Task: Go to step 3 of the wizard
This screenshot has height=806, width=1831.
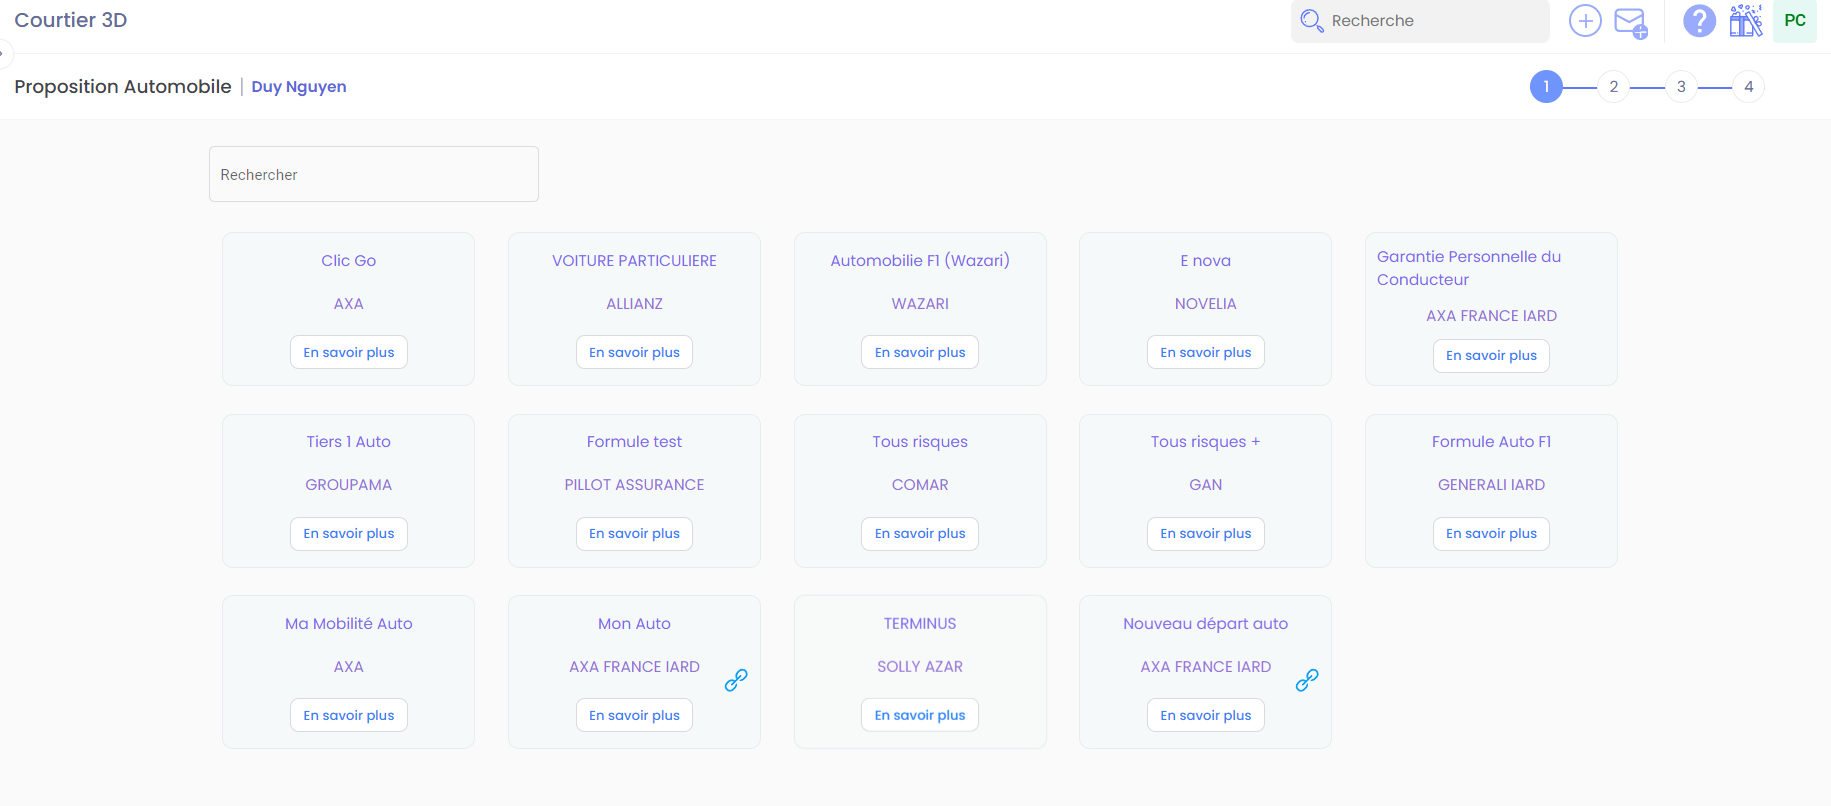Action: pos(1681,87)
